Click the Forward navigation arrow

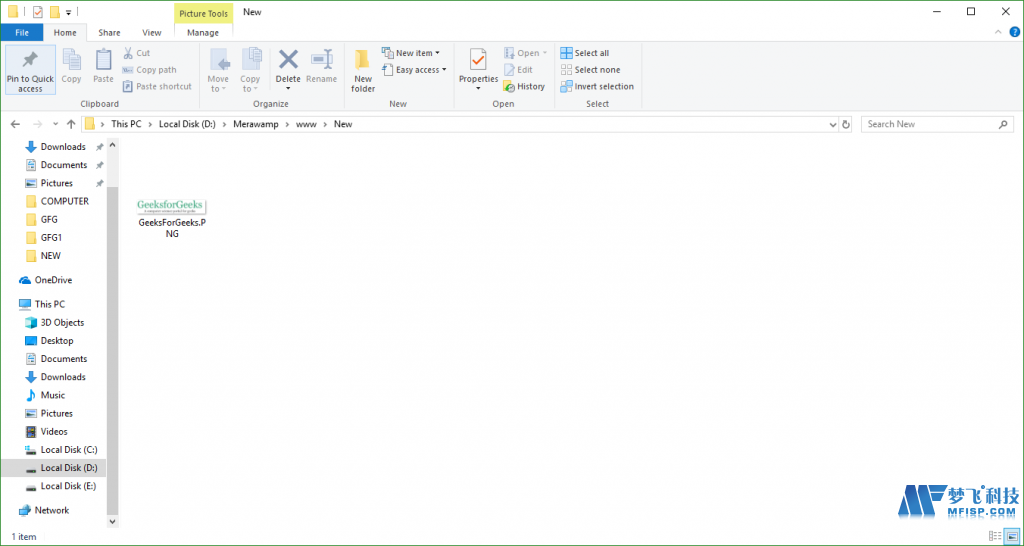click(x=37, y=124)
